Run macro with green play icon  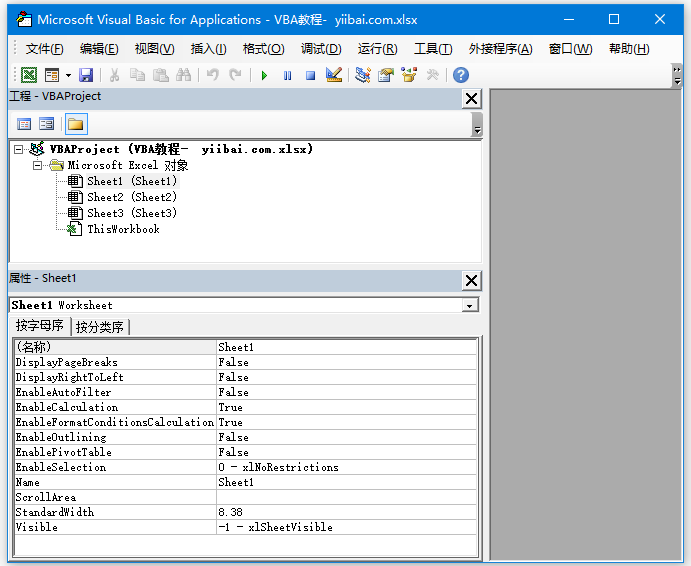tap(264, 75)
